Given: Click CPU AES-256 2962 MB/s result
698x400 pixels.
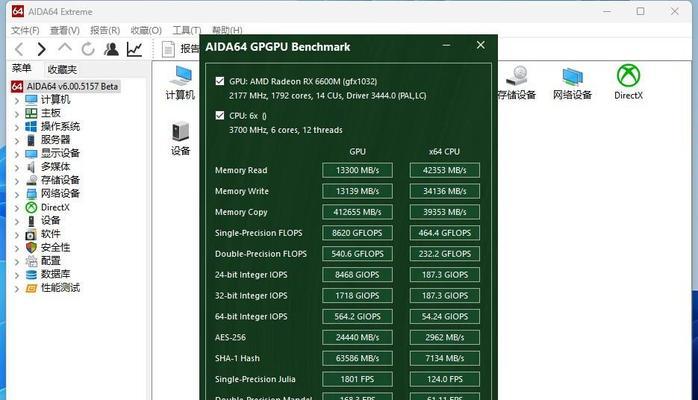Looking at the screenshot, I should tap(445, 338).
